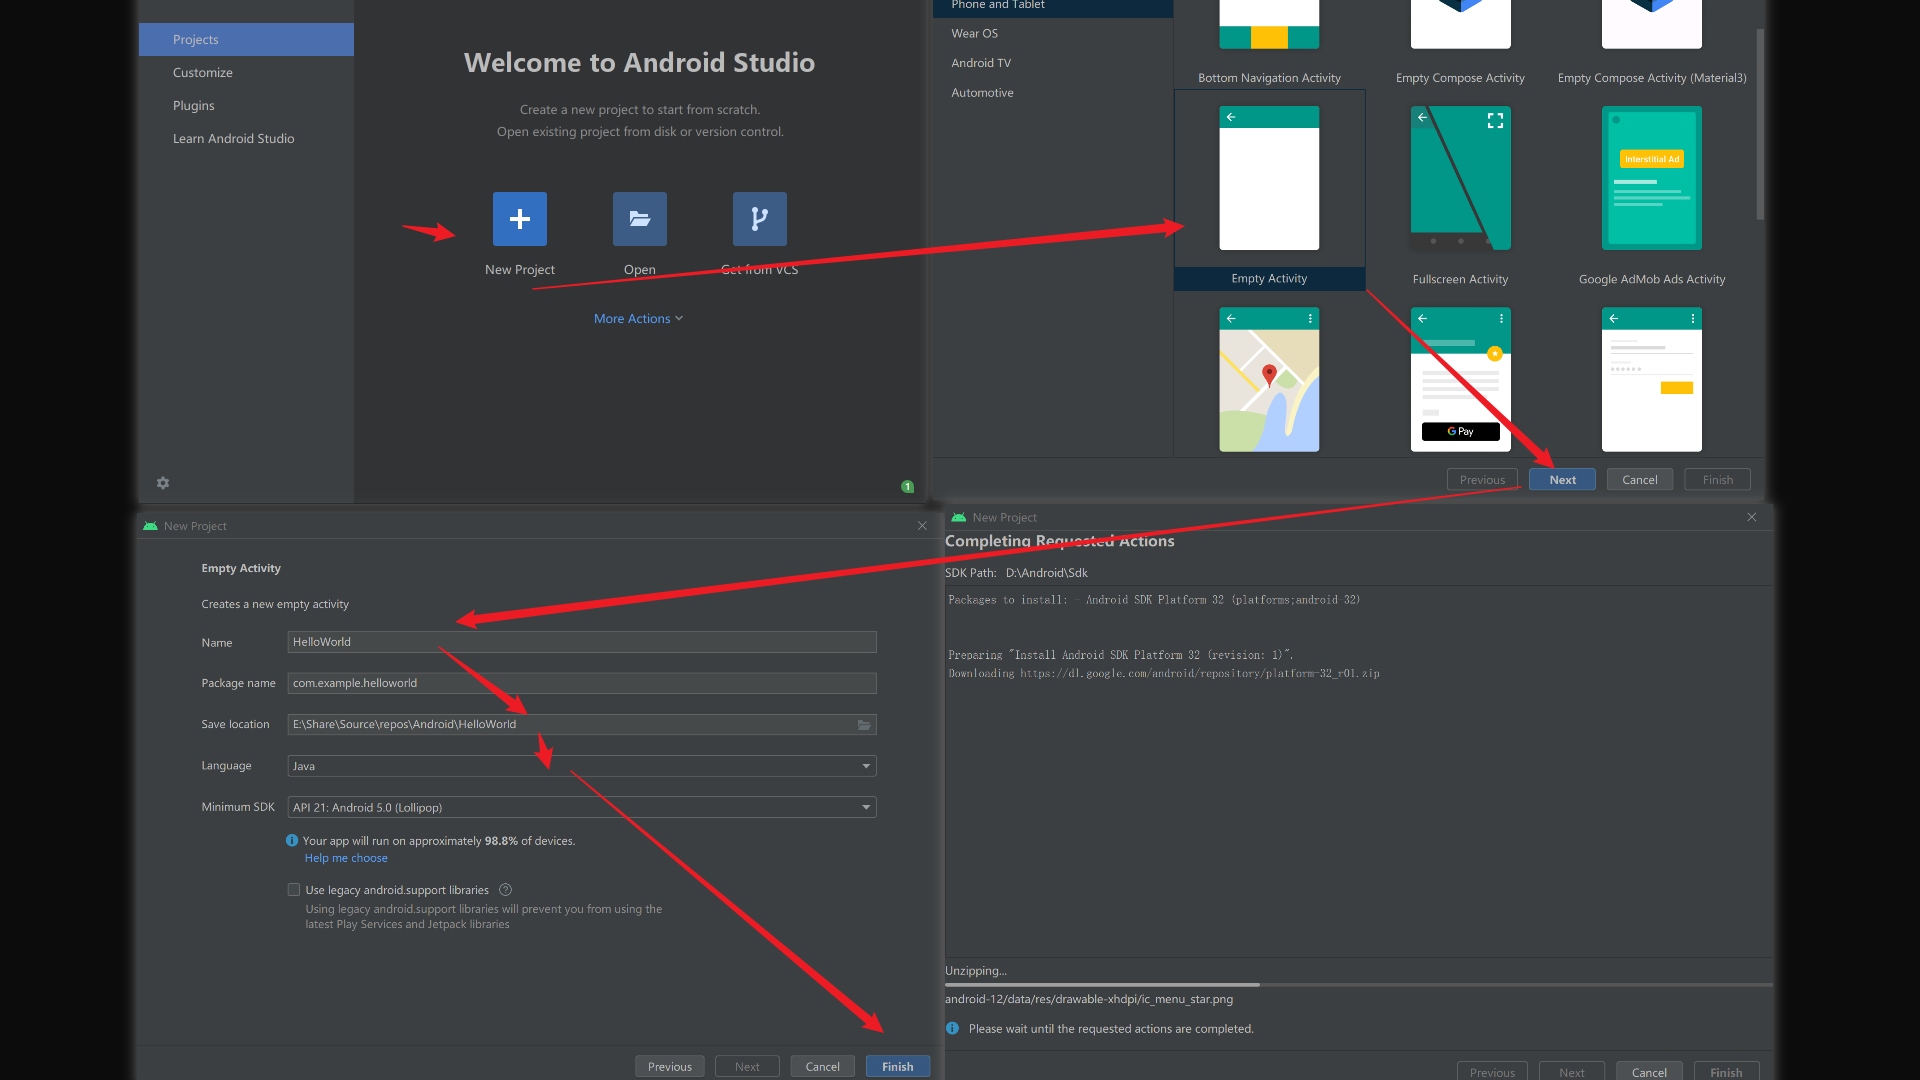Image resolution: width=1920 pixels, height=1080 pixels.
Task: Select the Empty Activity template thumbnail
Action: point(1269,180)
